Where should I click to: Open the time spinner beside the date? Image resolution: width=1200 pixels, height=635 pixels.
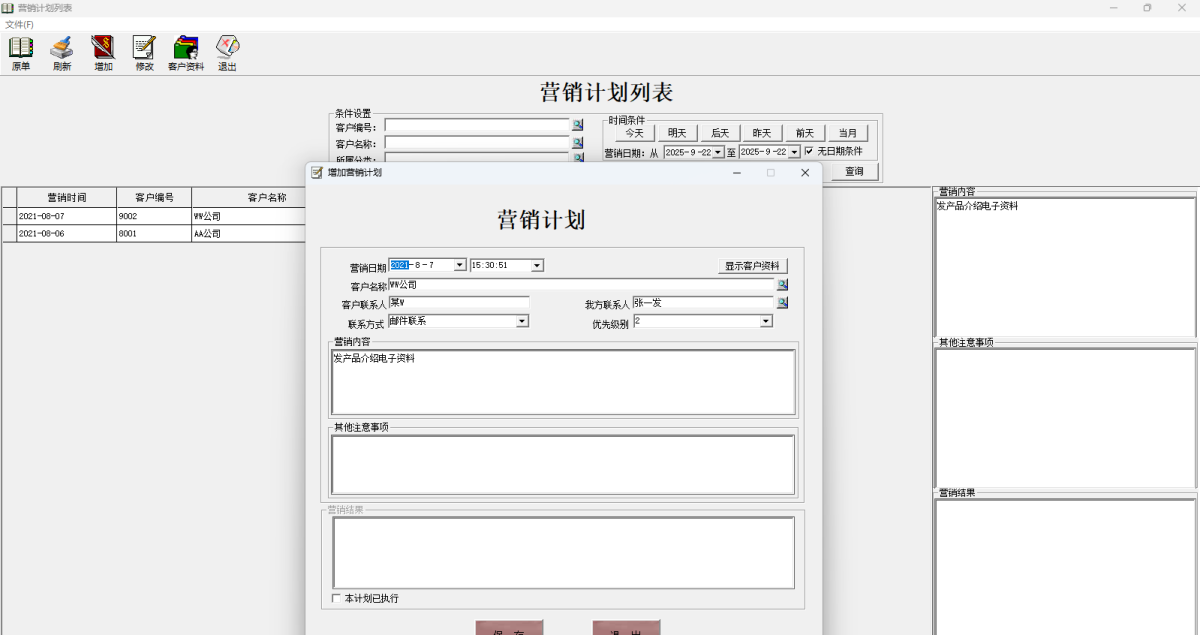coord(537,265)
